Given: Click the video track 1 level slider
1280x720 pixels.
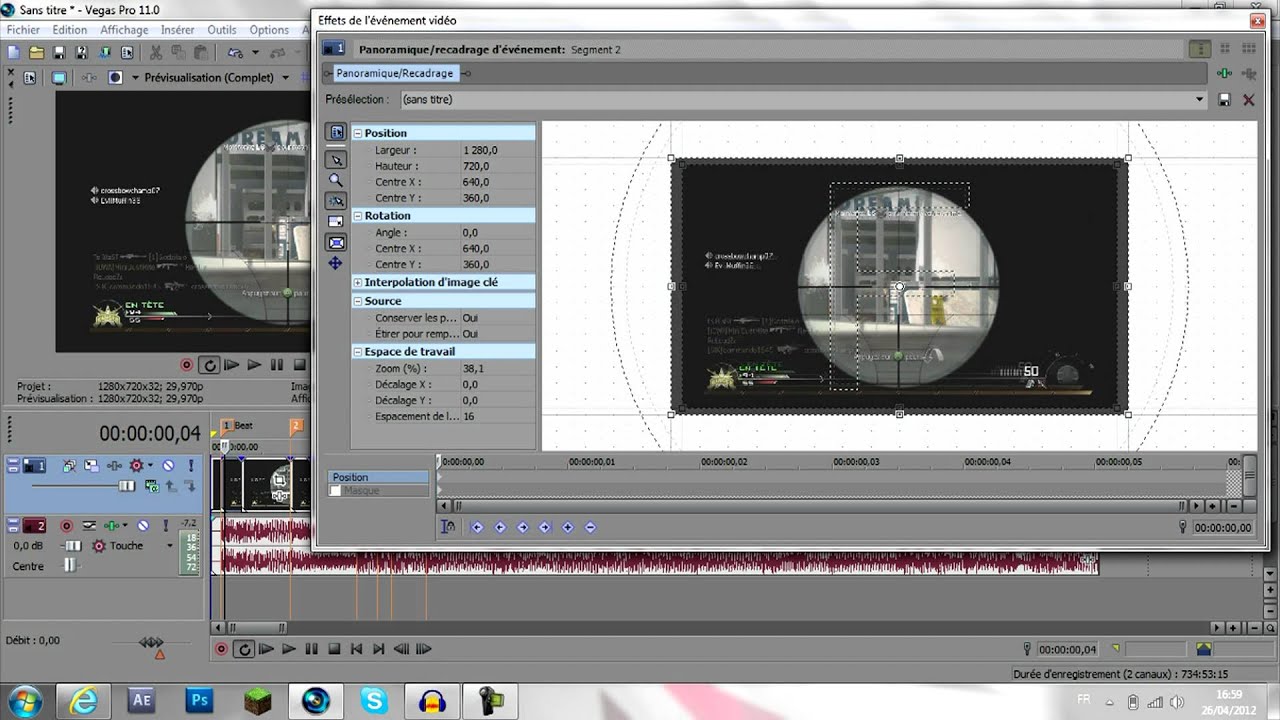Looking at the screenshot, I should pos(126,486).
